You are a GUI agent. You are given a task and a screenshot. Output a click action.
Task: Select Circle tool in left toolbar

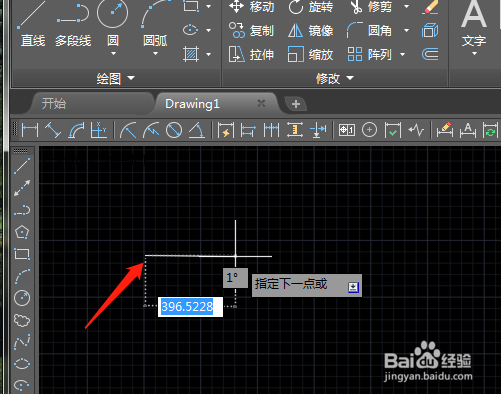[x=22, y=298]
